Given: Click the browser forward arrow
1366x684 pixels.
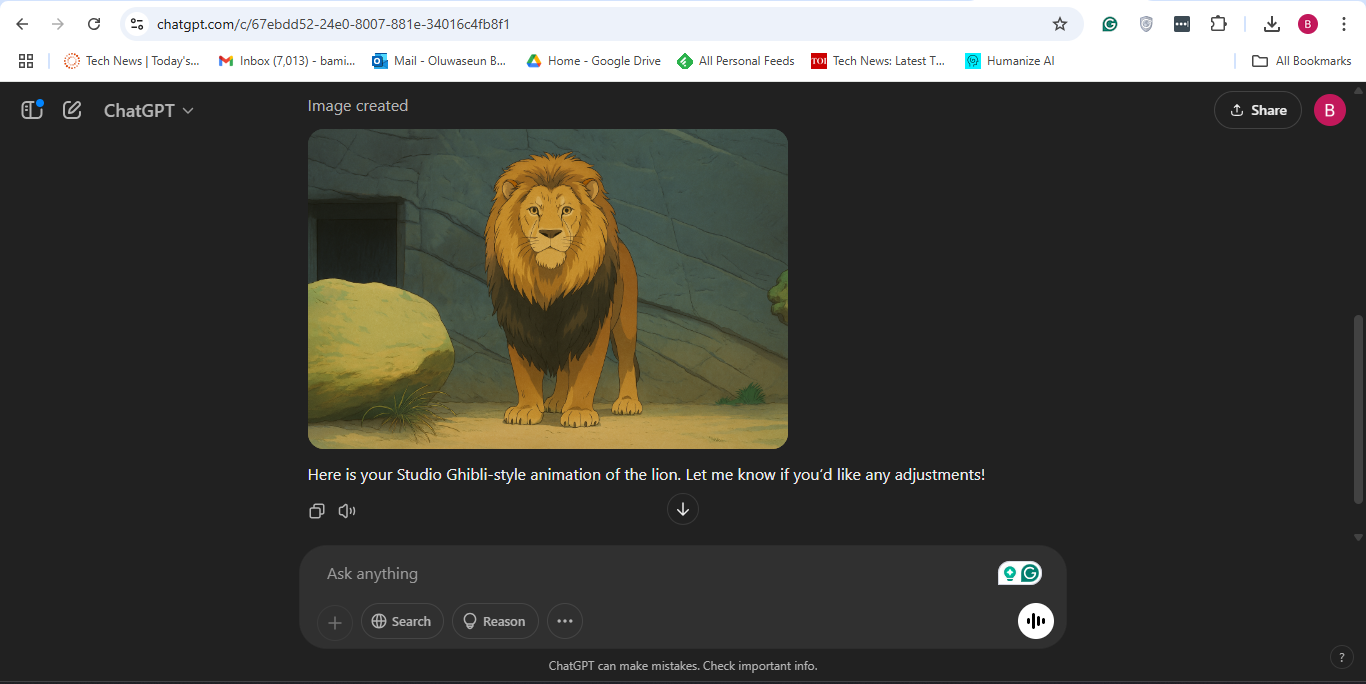Looking at the screenshot, I should [58, 24].
